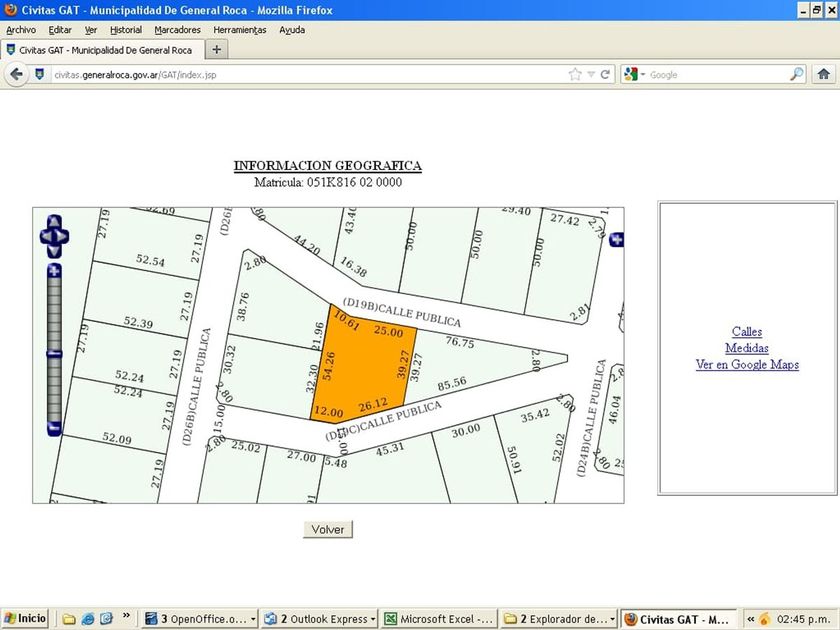
Task: Click the Volver button
Action: (328, 530)
